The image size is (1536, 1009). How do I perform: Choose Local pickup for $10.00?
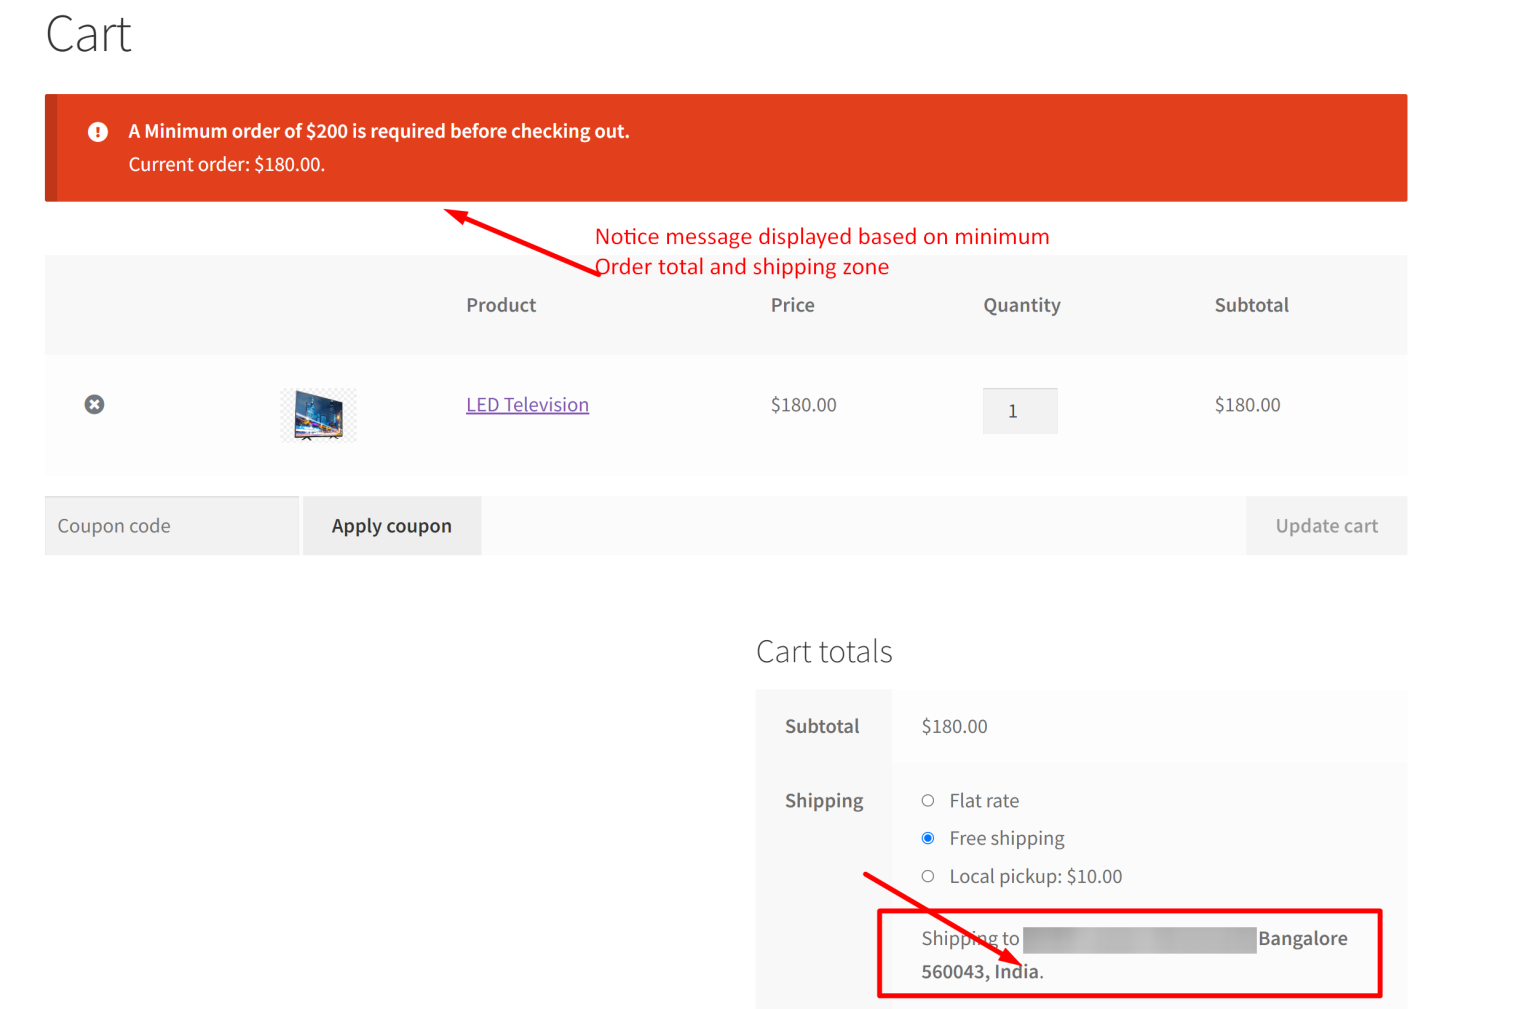(x=928, y=876)
